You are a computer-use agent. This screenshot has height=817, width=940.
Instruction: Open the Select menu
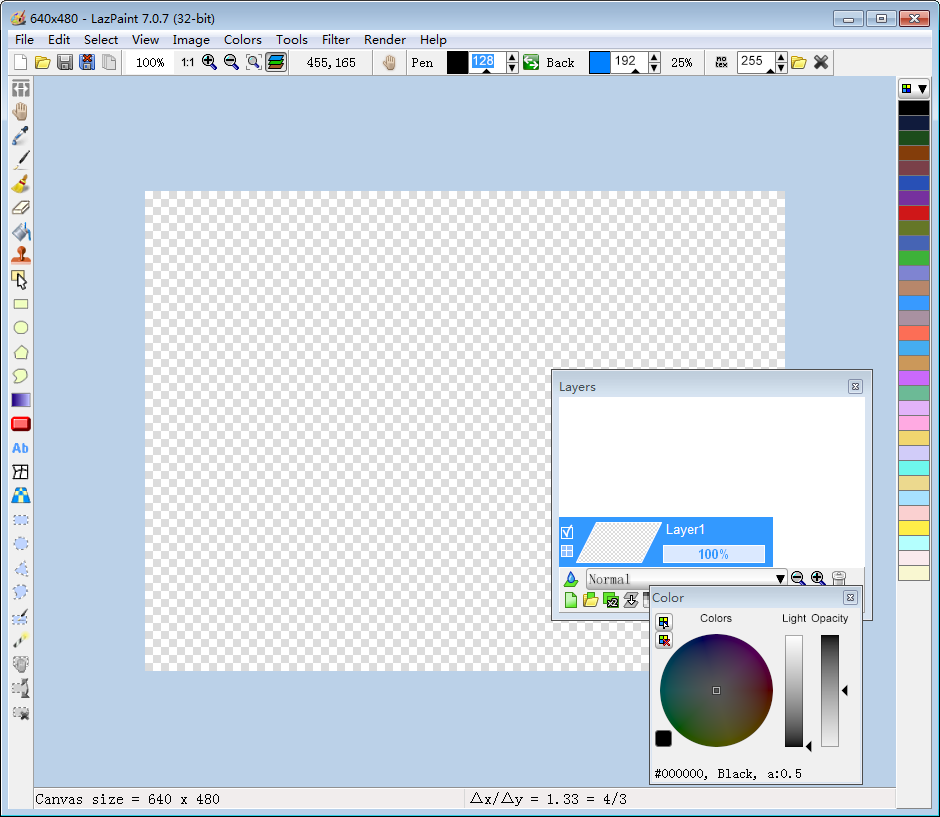coord(101,40)
